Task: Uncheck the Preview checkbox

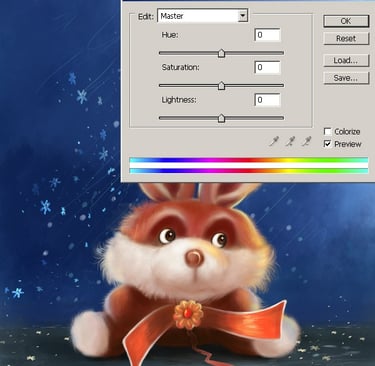Action: click(x=328, y=144)
